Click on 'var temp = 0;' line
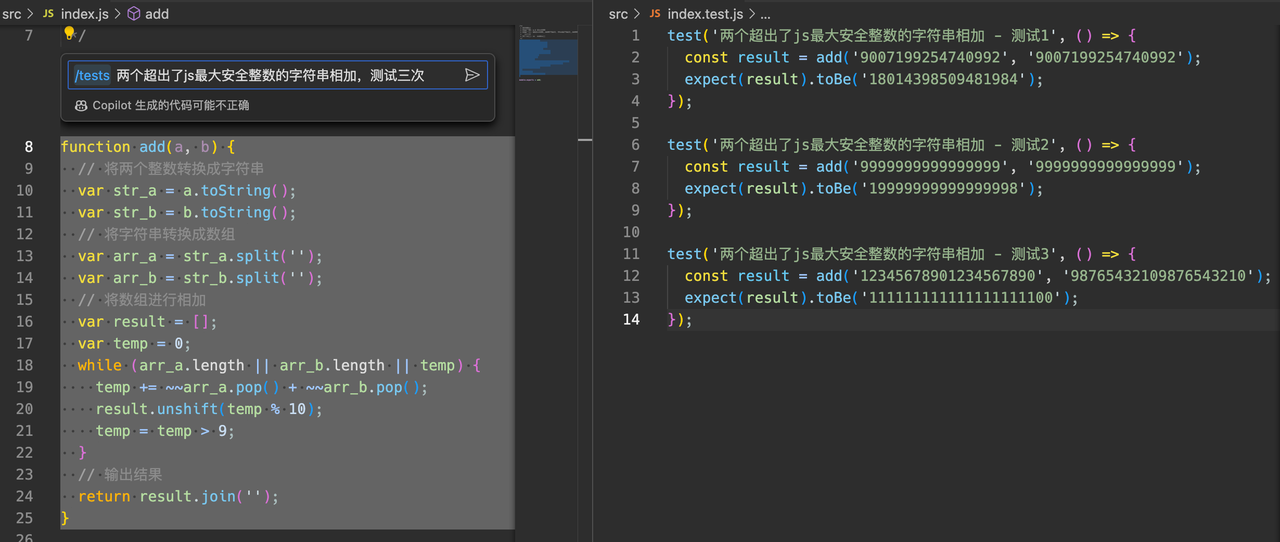This screenshot has height=542, width=1280. [x=135, y=343]
